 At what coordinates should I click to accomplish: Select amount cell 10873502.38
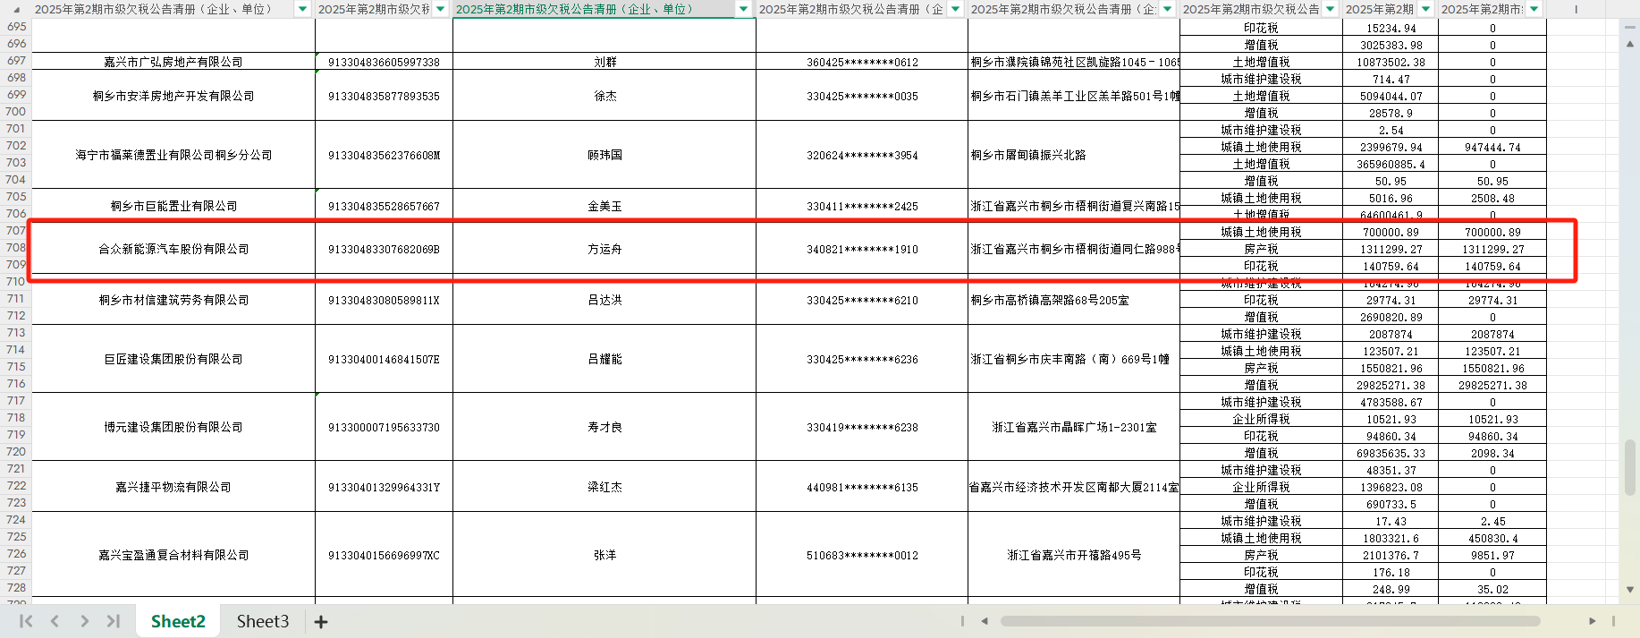(x=1391, y=62)
